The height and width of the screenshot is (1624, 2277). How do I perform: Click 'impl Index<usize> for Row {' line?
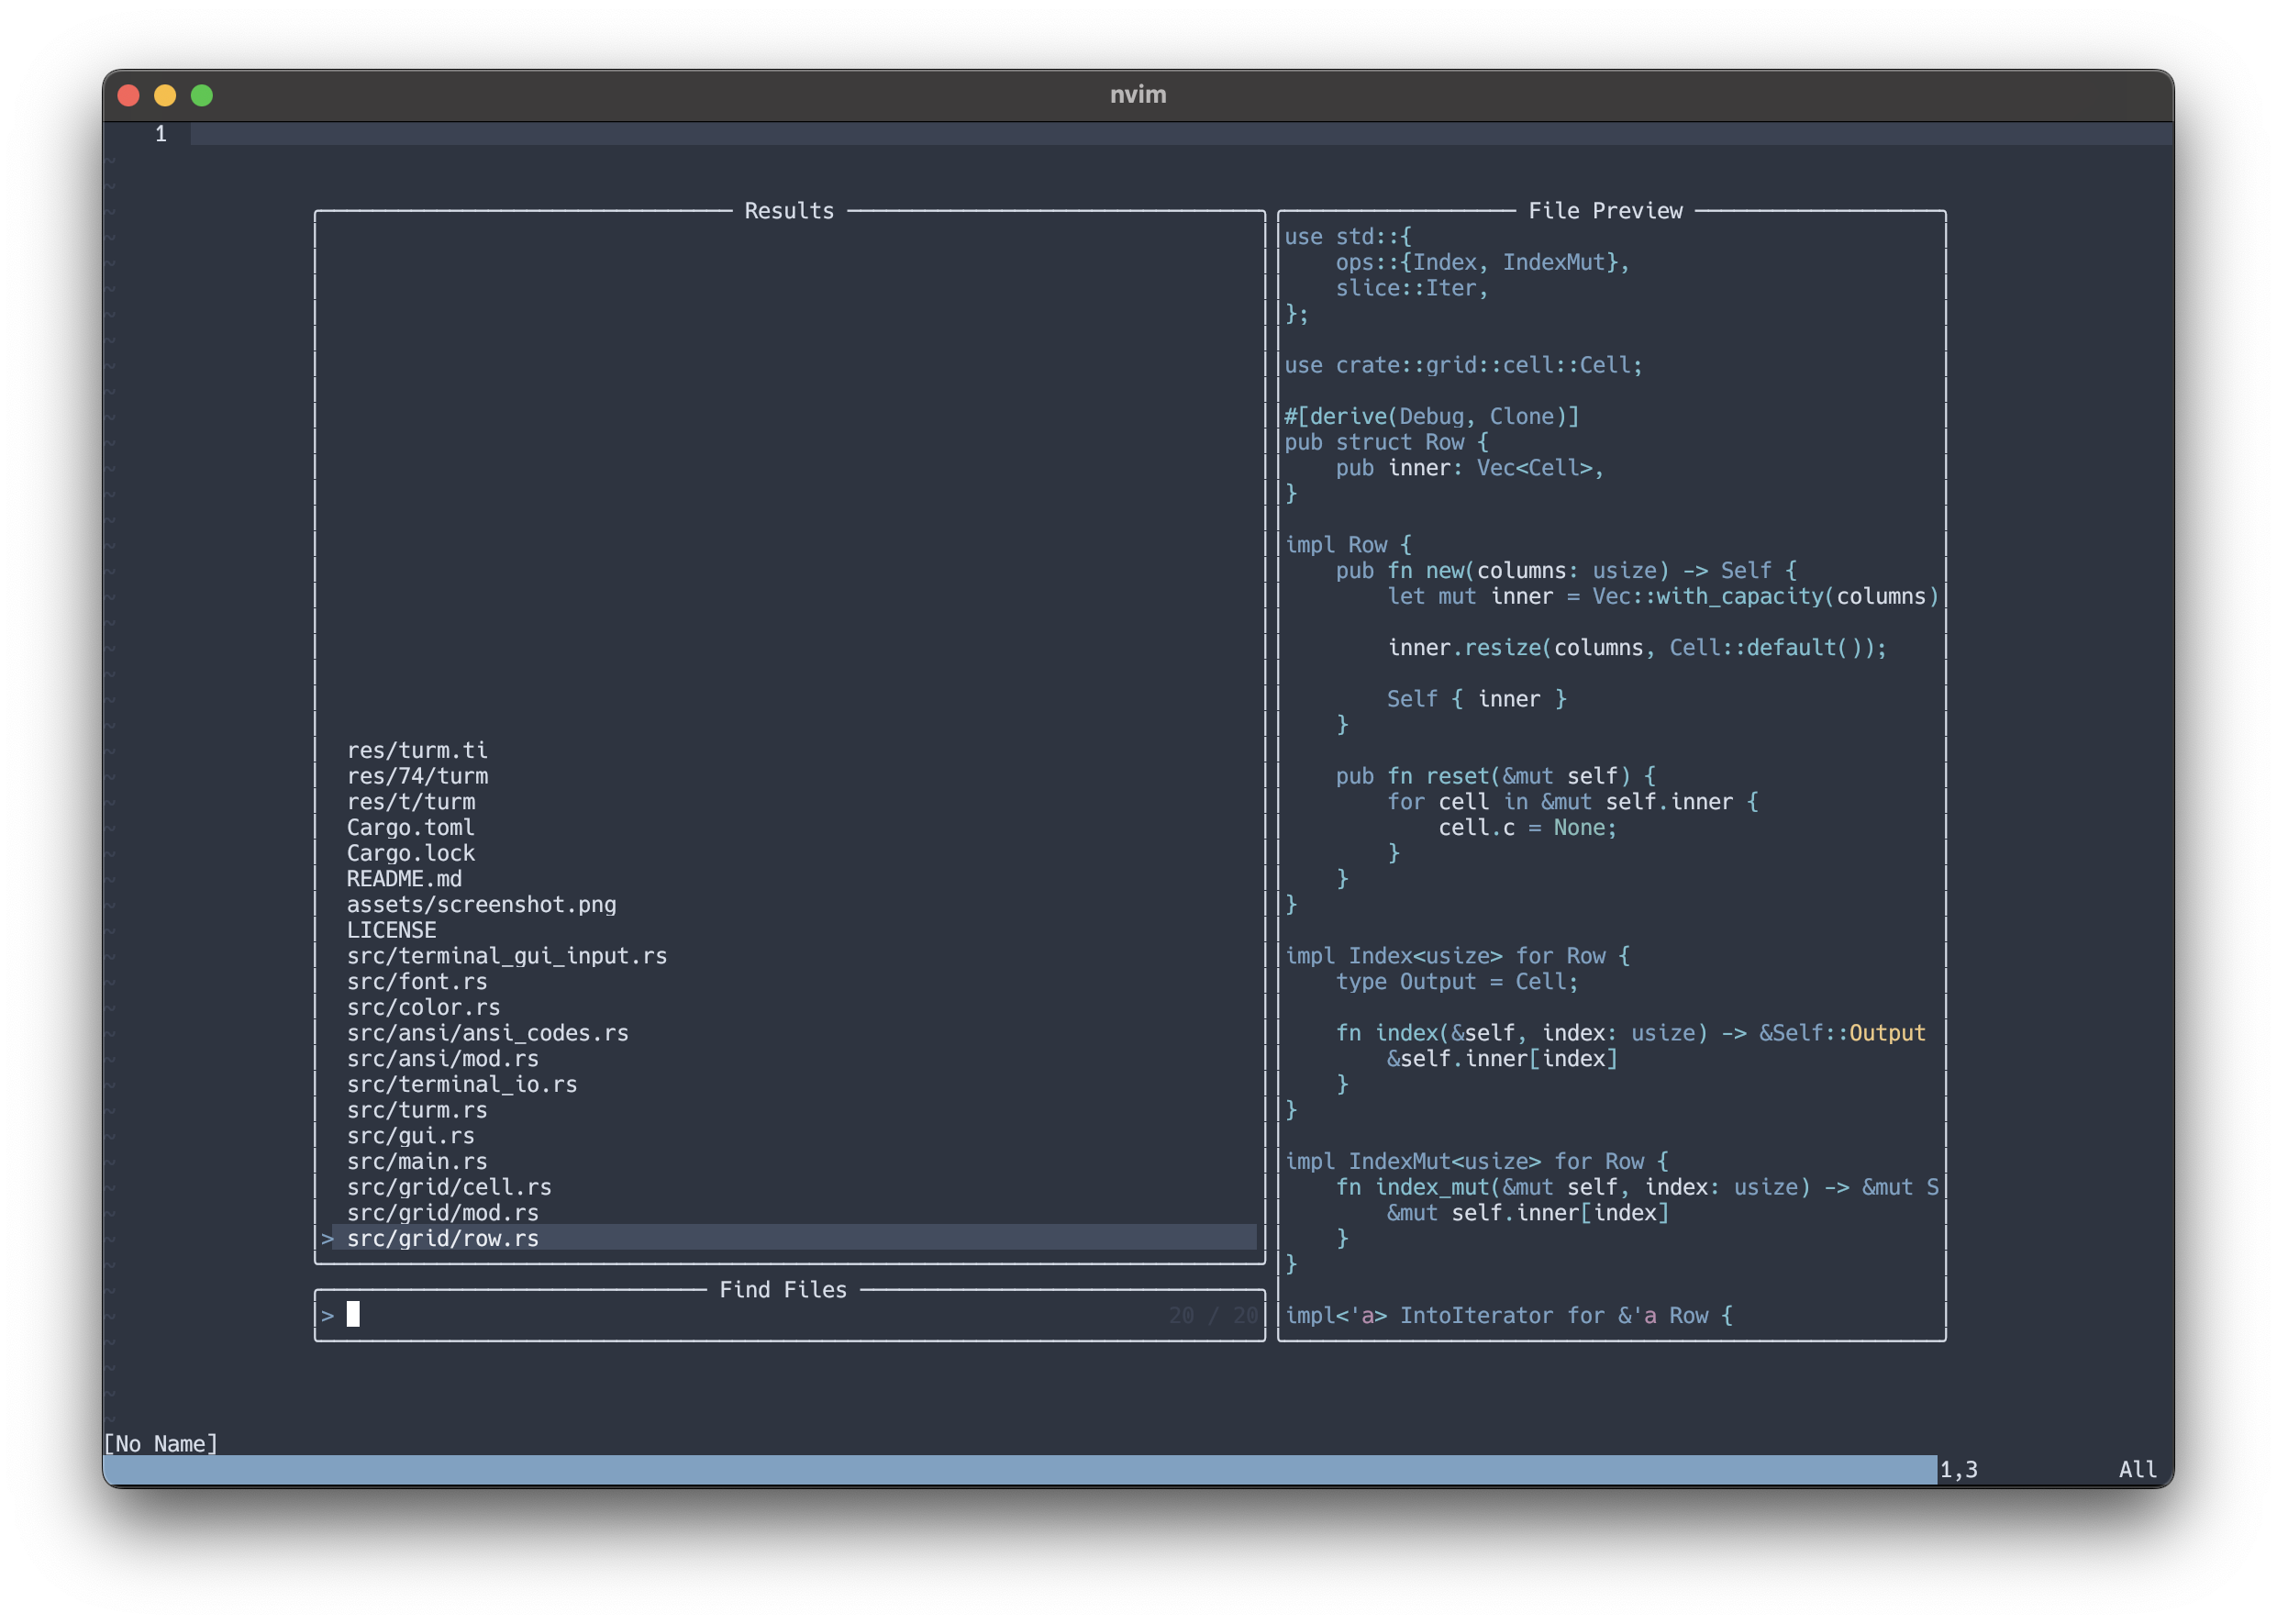1457,956
